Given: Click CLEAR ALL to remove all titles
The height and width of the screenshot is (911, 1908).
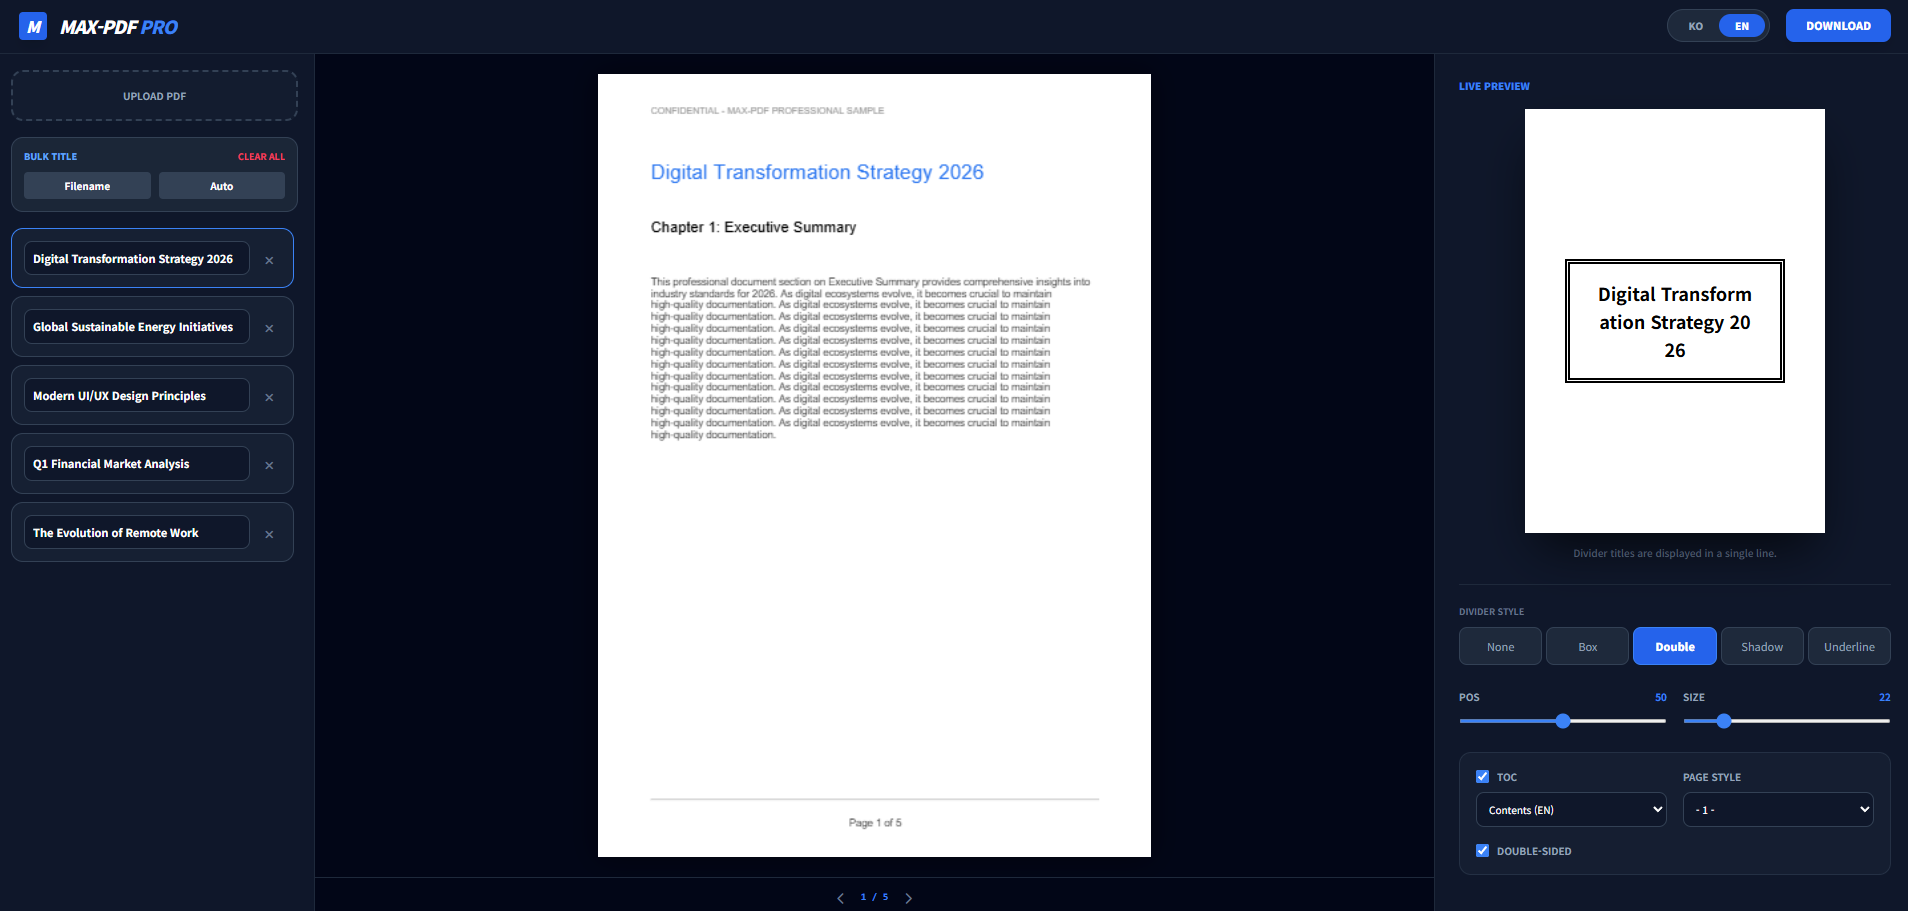Looking at the screenshot, I should click(x=261, y=156).
